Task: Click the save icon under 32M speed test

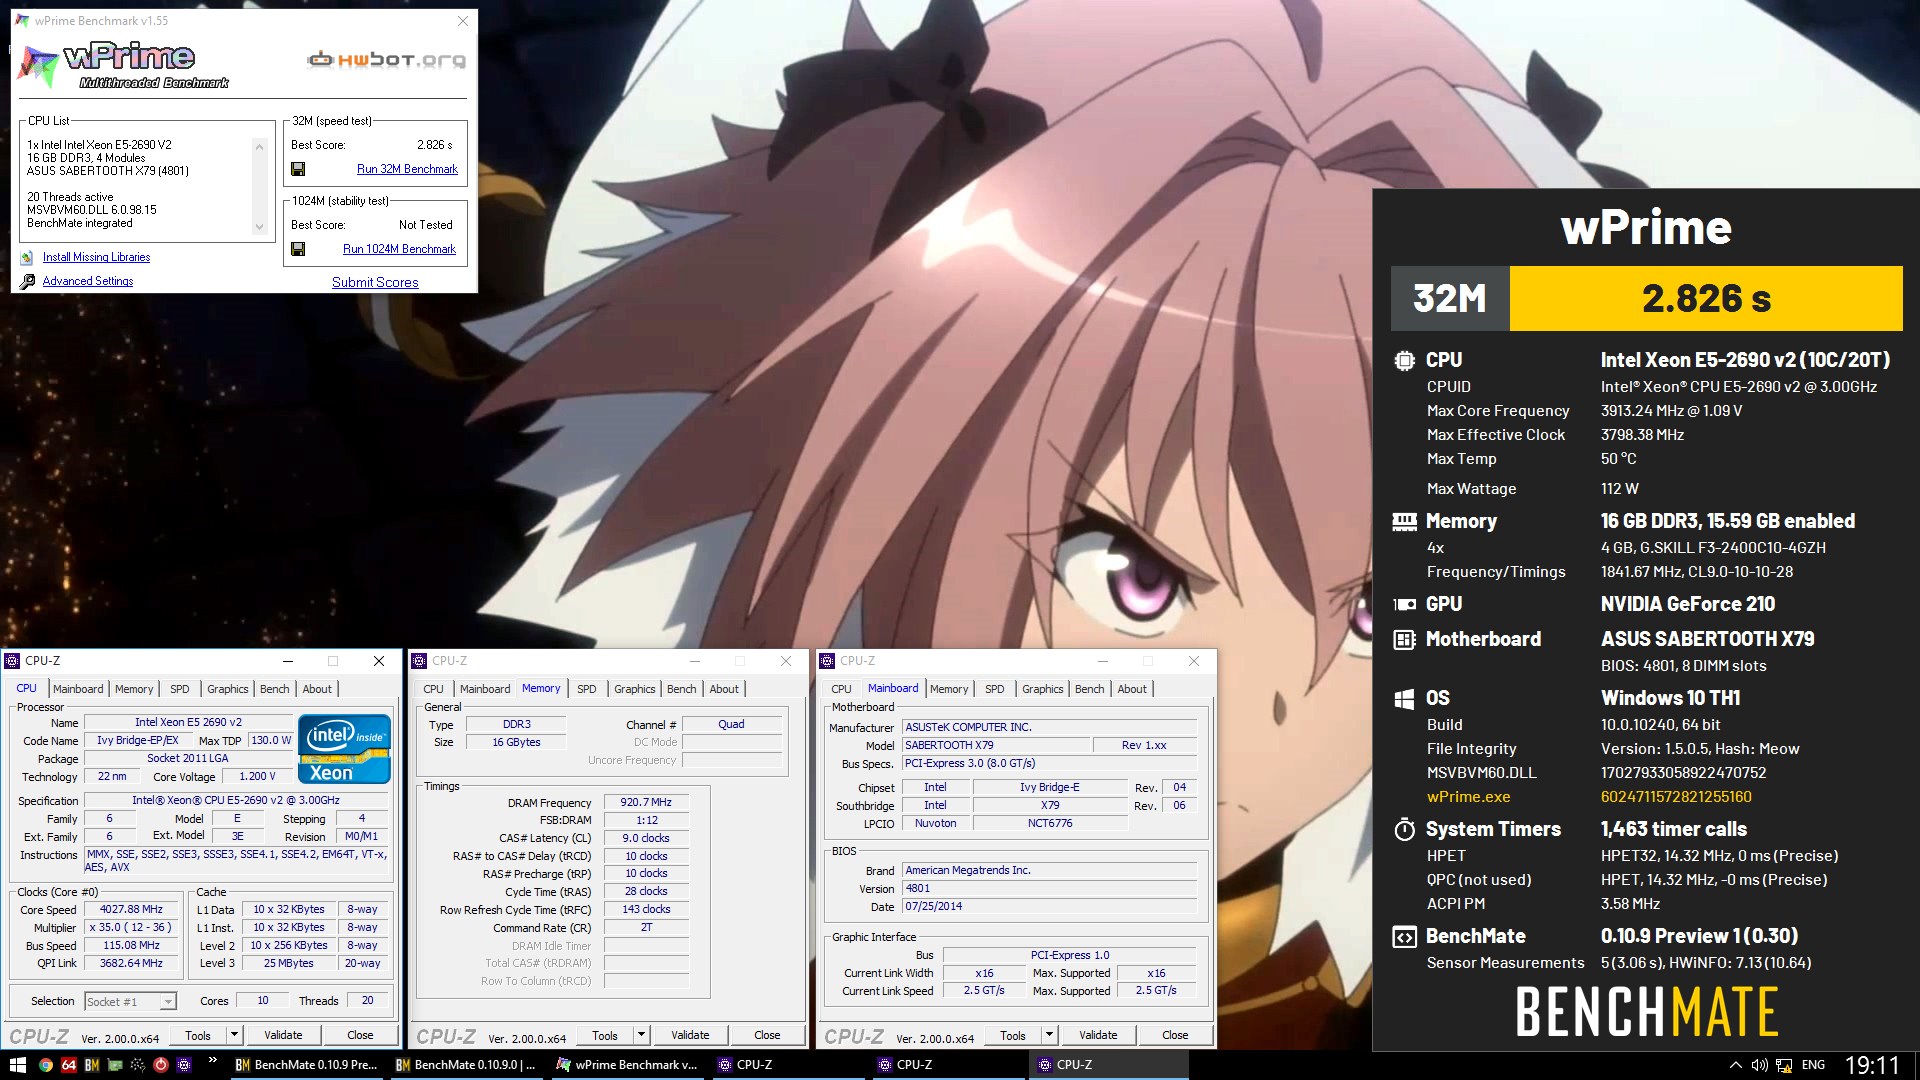Action: 297,169
